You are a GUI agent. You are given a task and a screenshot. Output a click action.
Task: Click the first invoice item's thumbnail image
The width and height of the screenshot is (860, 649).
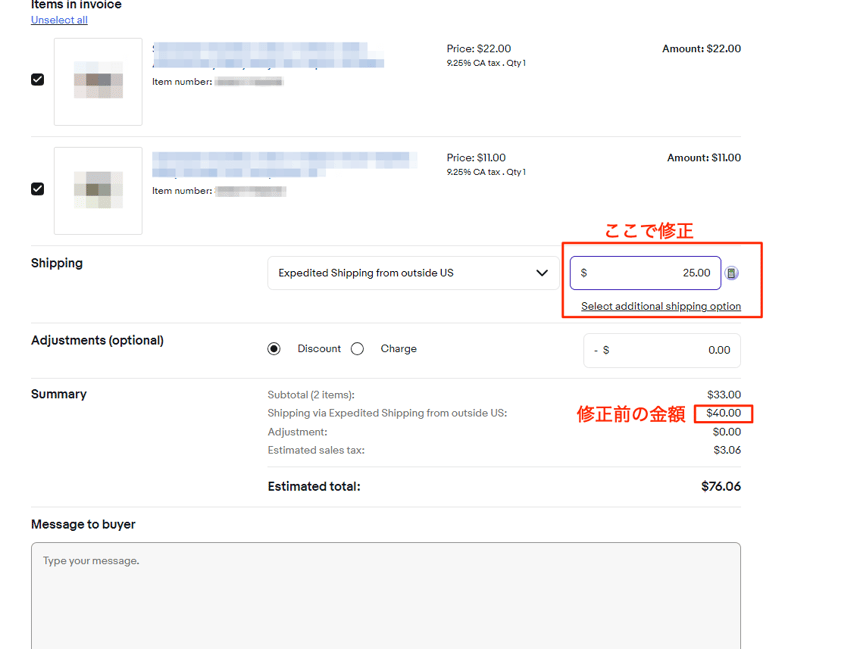98,82
